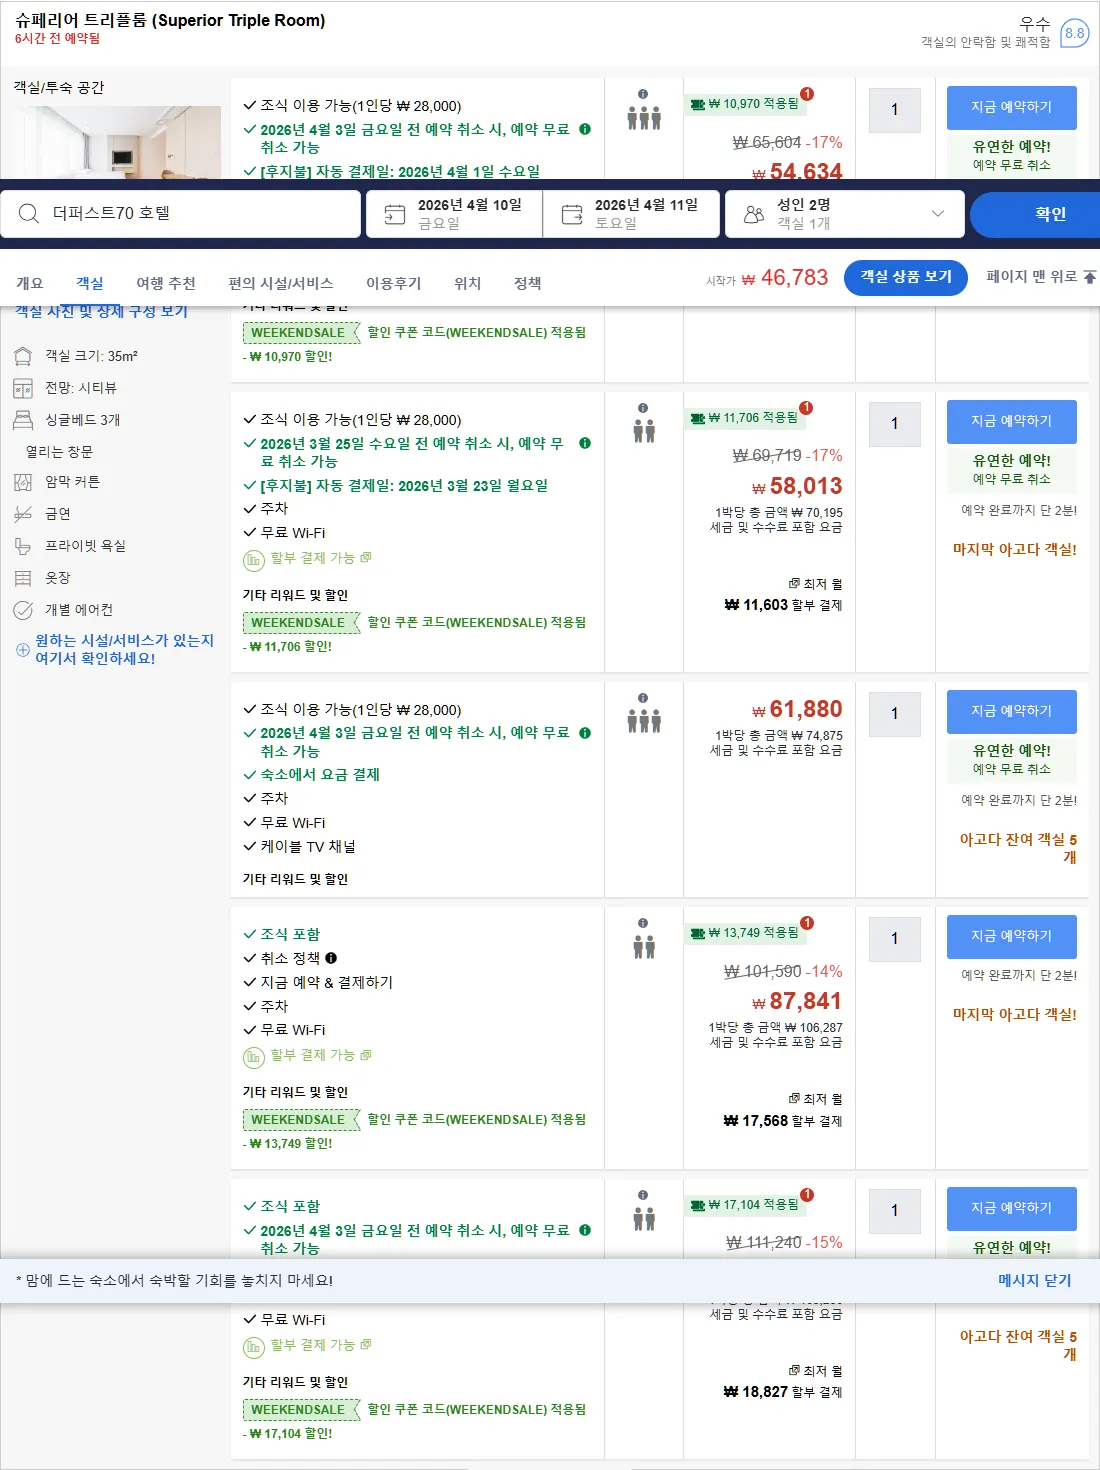This screenshot has width=1100, height=1470.
Task: Click installment icon in the ₩58,013 offer
Action: 254,561
